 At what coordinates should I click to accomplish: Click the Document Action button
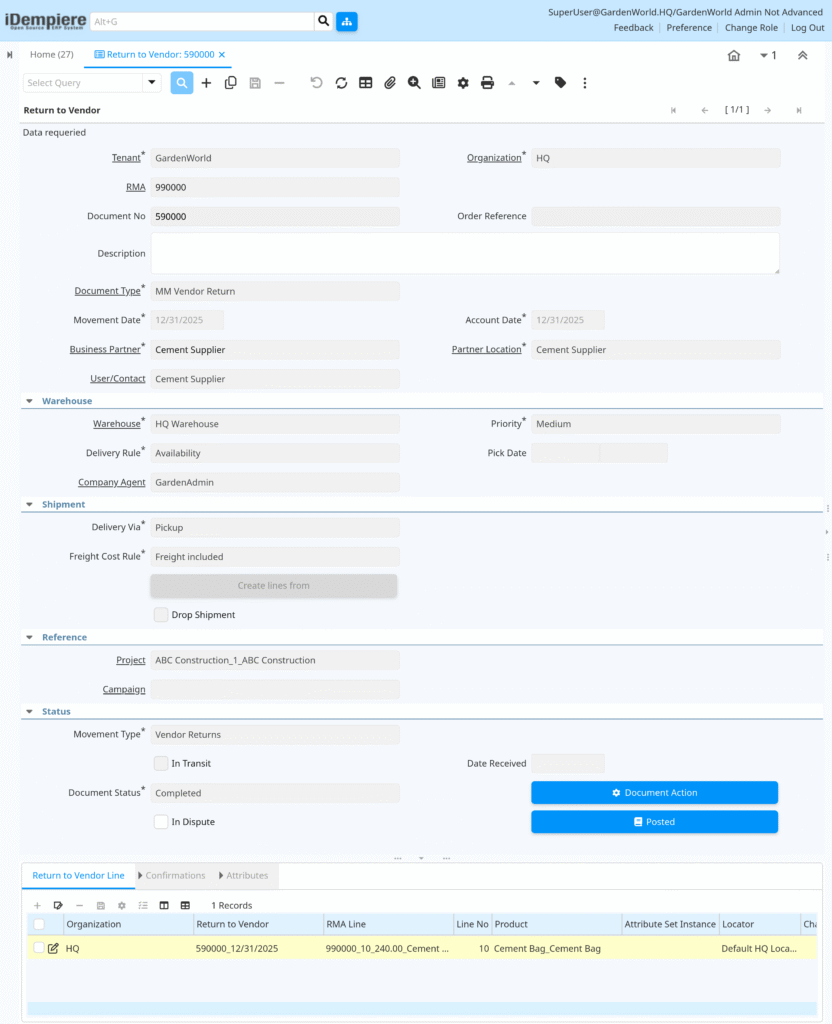pos(654,792)
